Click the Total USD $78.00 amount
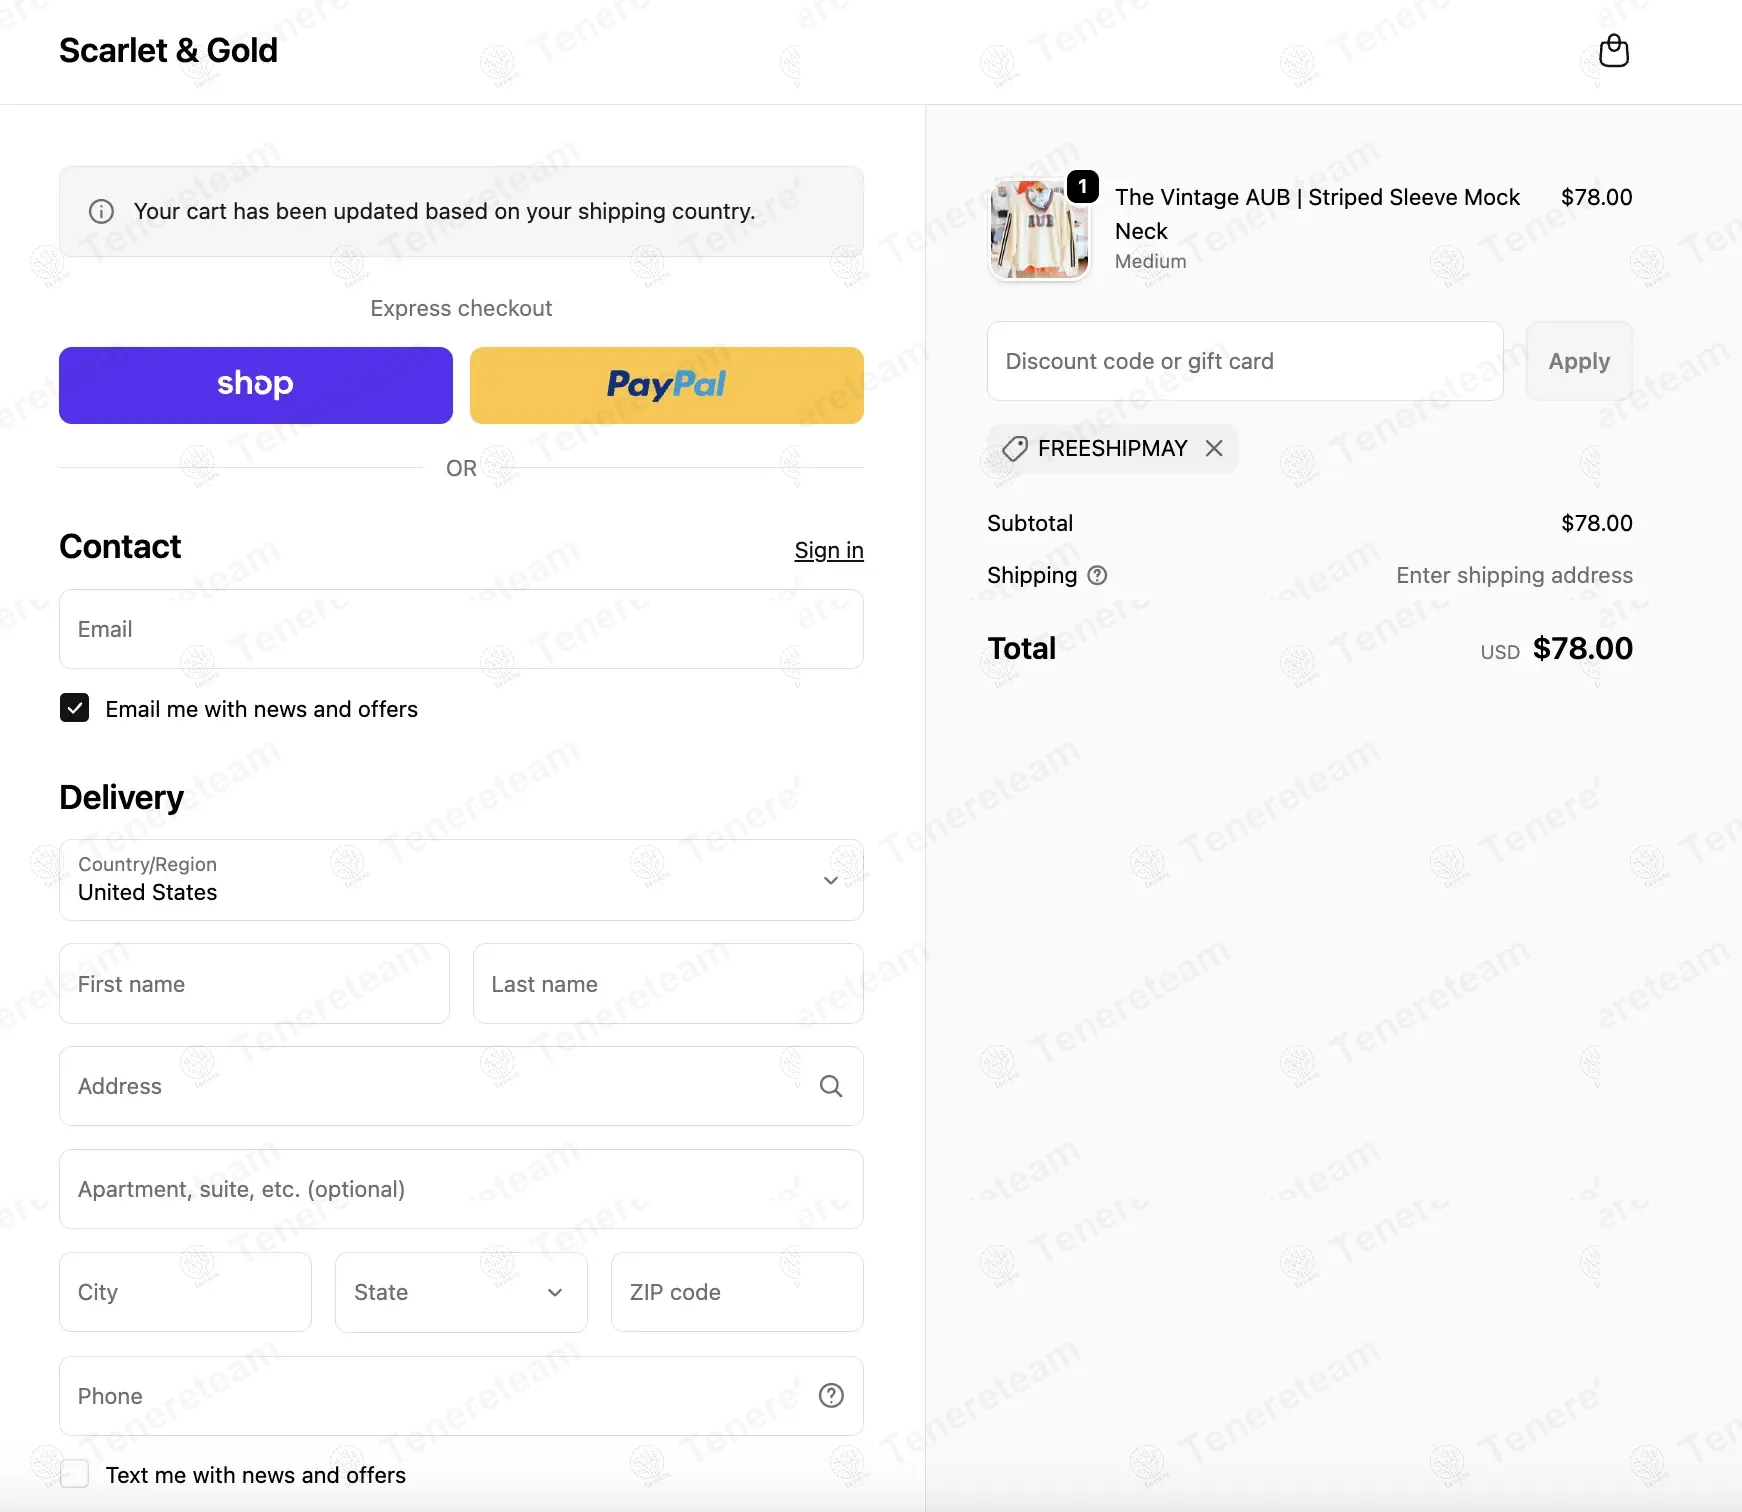 1556,649
